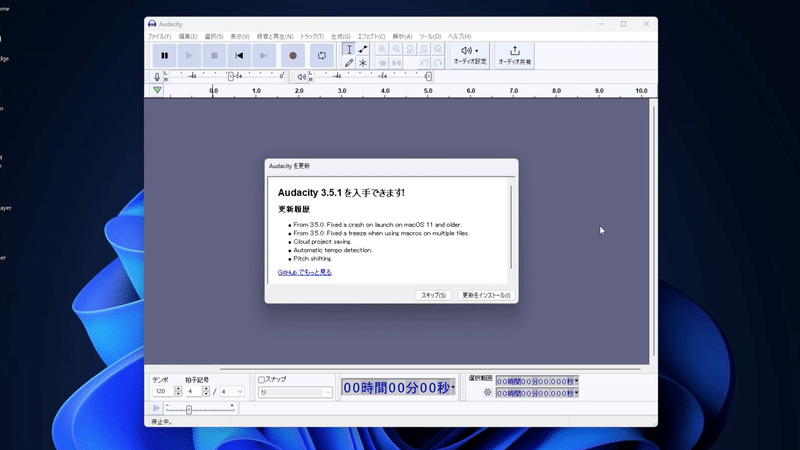Open the 表示(V) menu
The height and width of the screenshot is (450, 800).
coord(240,37)
